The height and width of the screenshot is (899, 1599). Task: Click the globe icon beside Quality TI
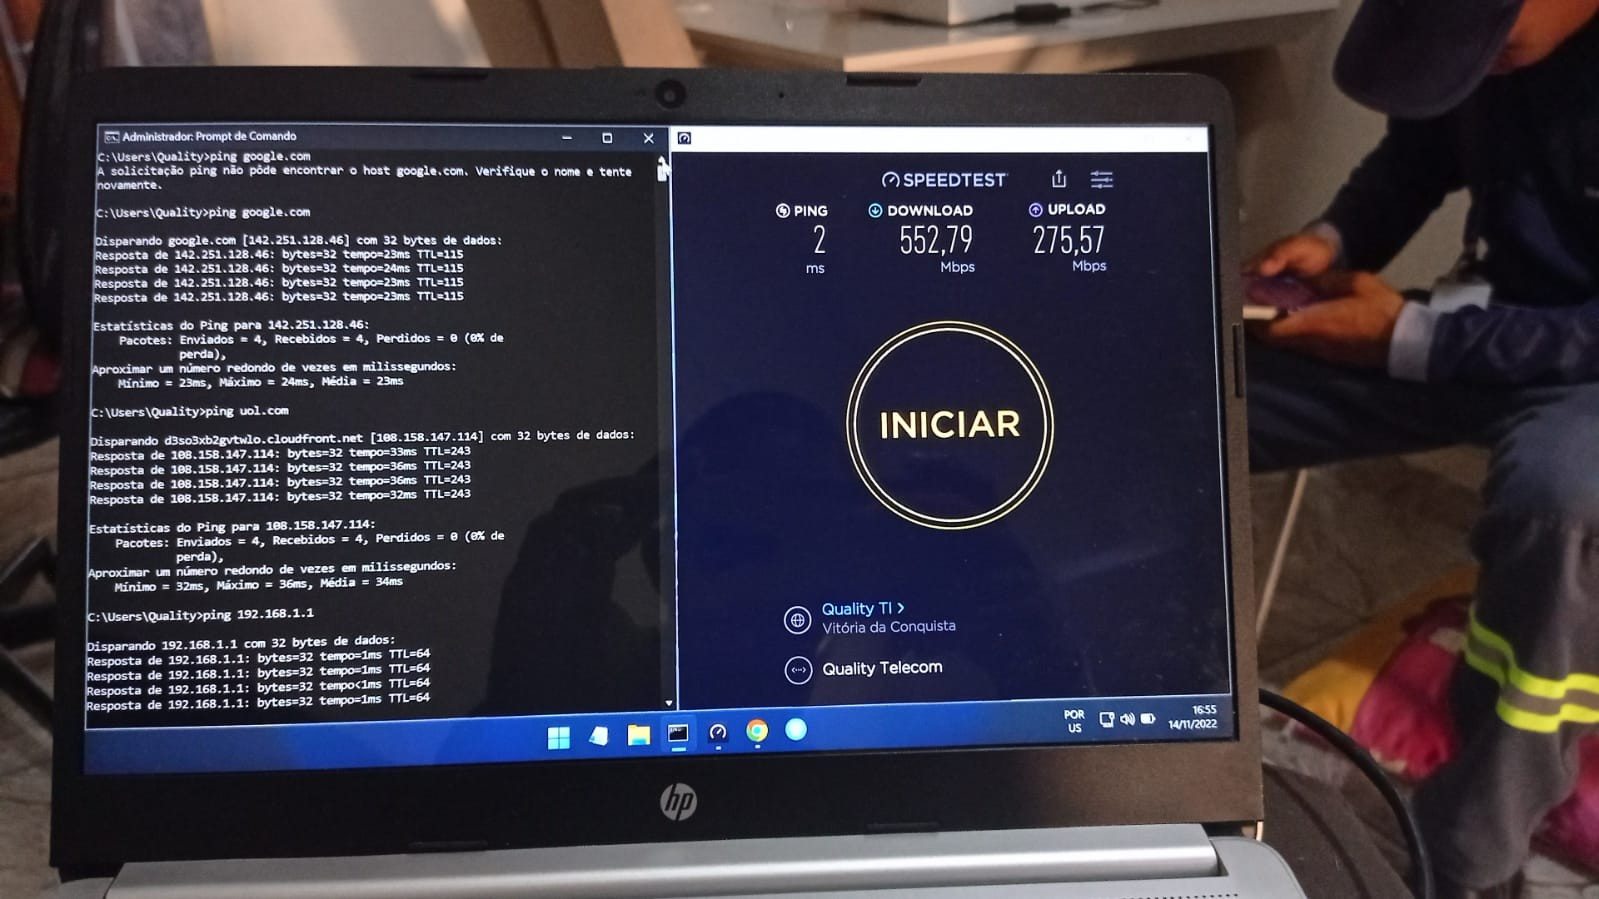797,620
